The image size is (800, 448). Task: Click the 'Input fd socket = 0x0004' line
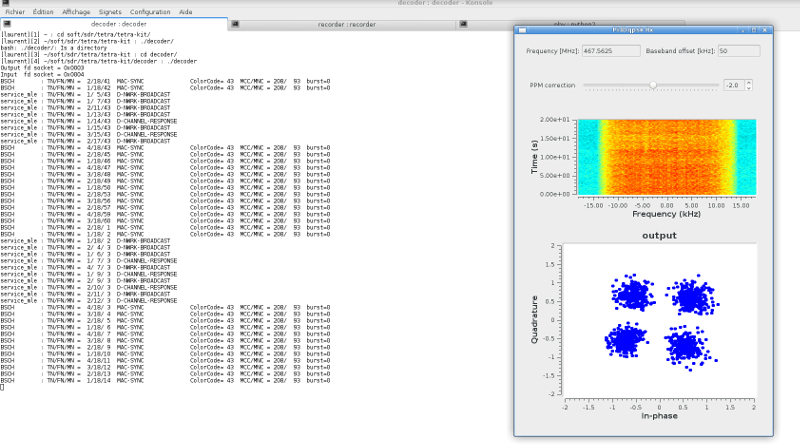click(x=42, y=74)
